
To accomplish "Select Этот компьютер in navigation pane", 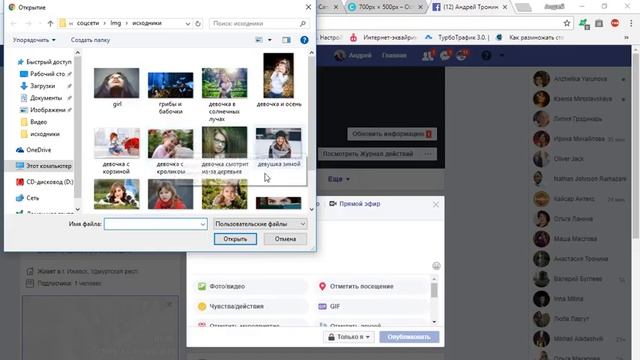I will coord(43,166).
